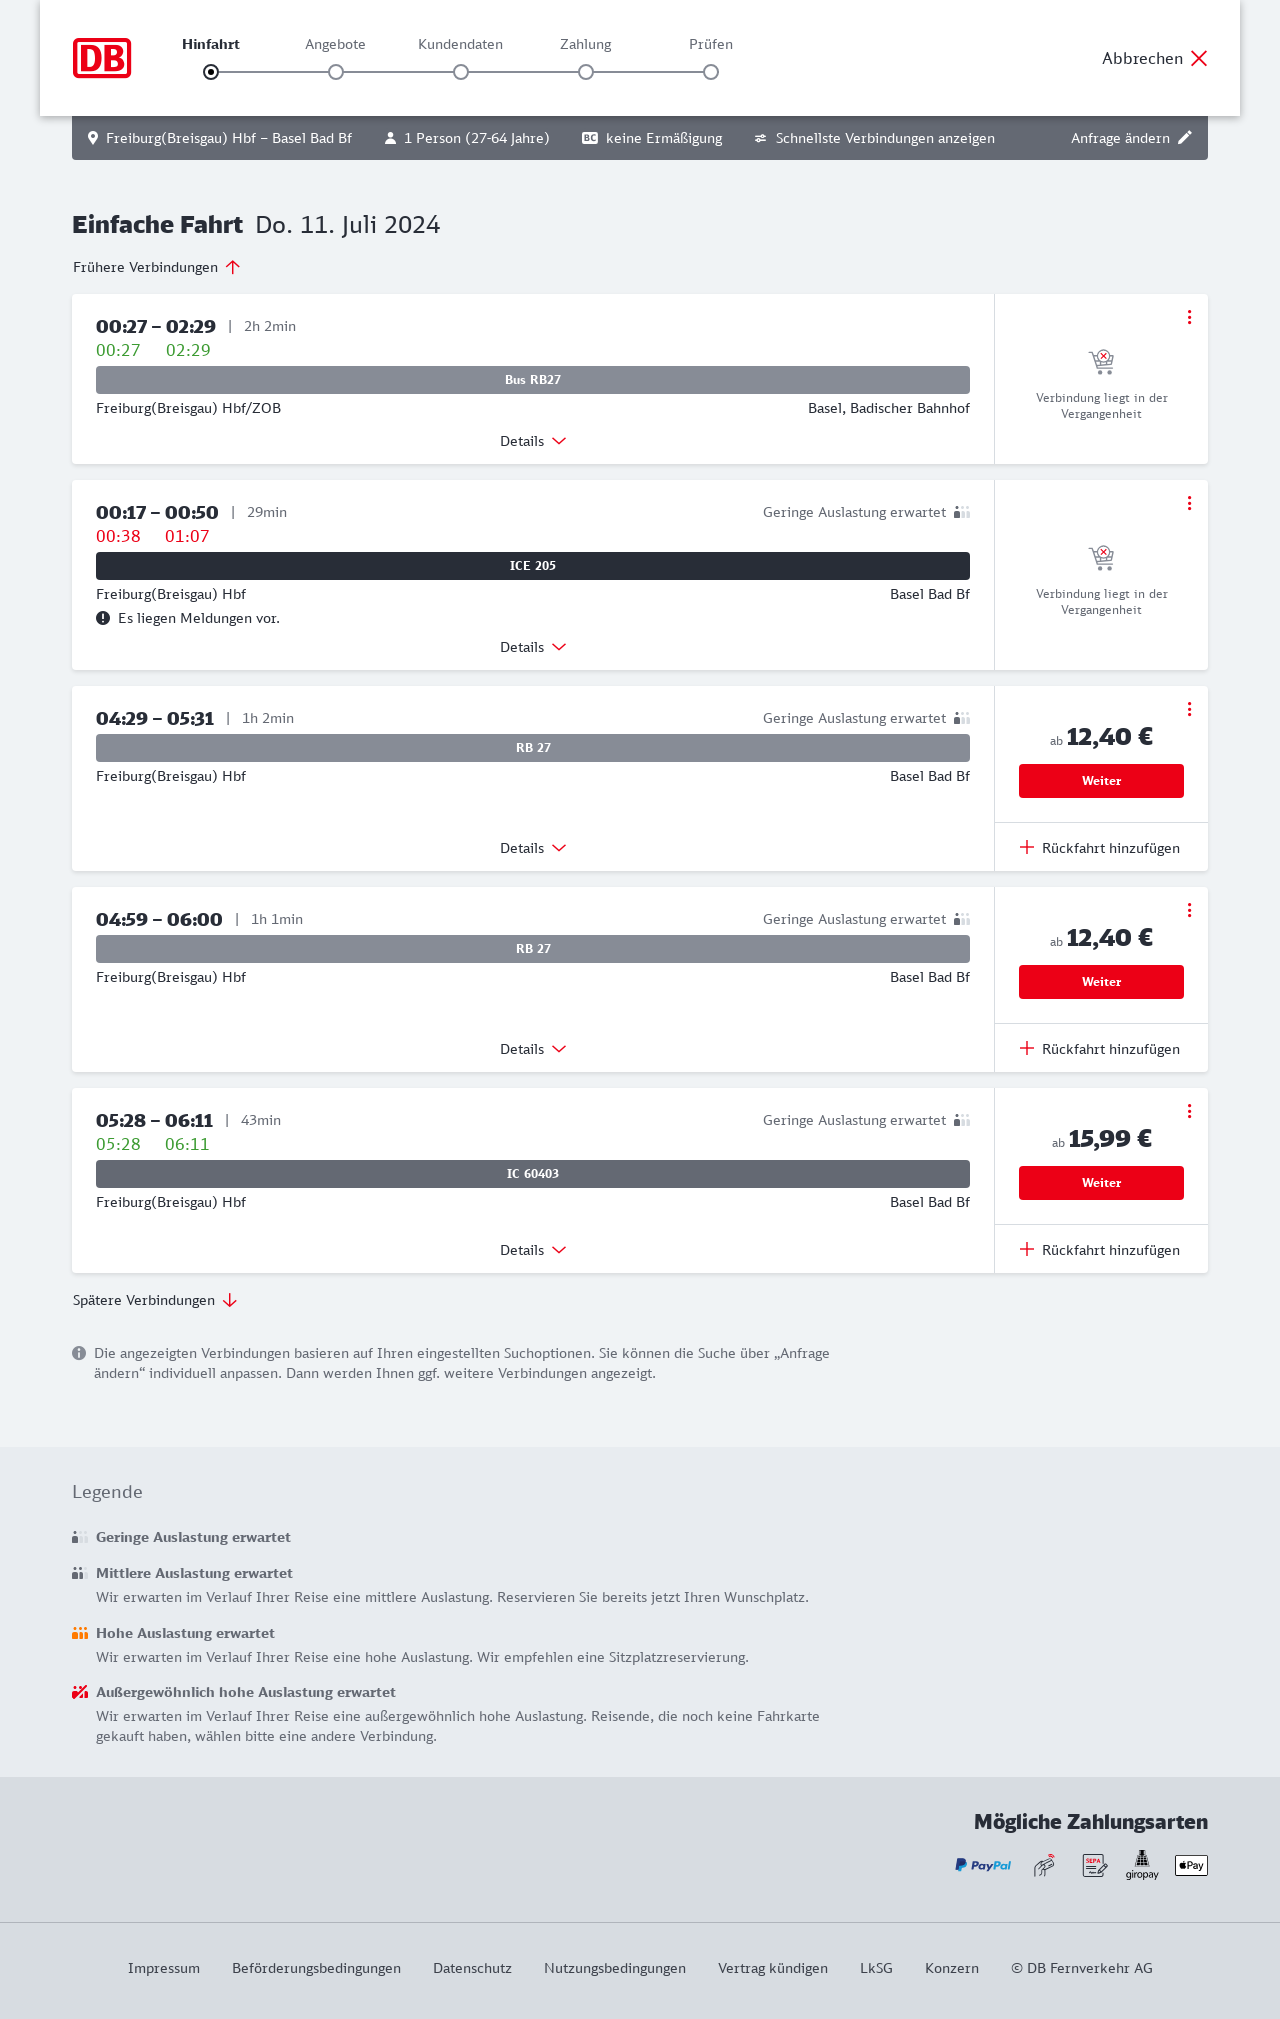The width and height of the screenshot is (1280, 2019).
Task: Expand Details for the ICE 205 connection
Action: click(533, 647)
